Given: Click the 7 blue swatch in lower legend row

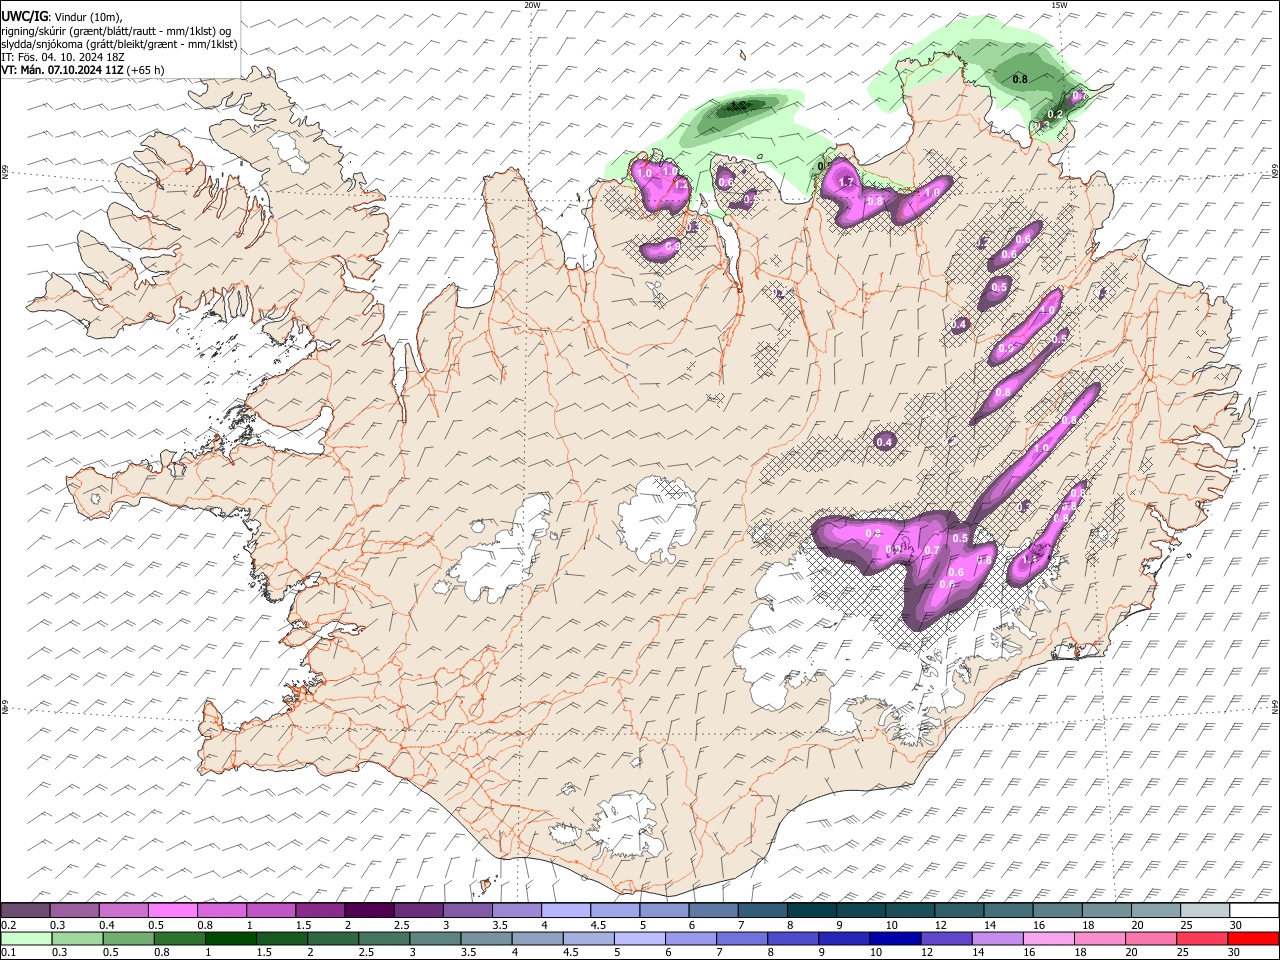Looking at the screenshot, I should pos(742,938).
